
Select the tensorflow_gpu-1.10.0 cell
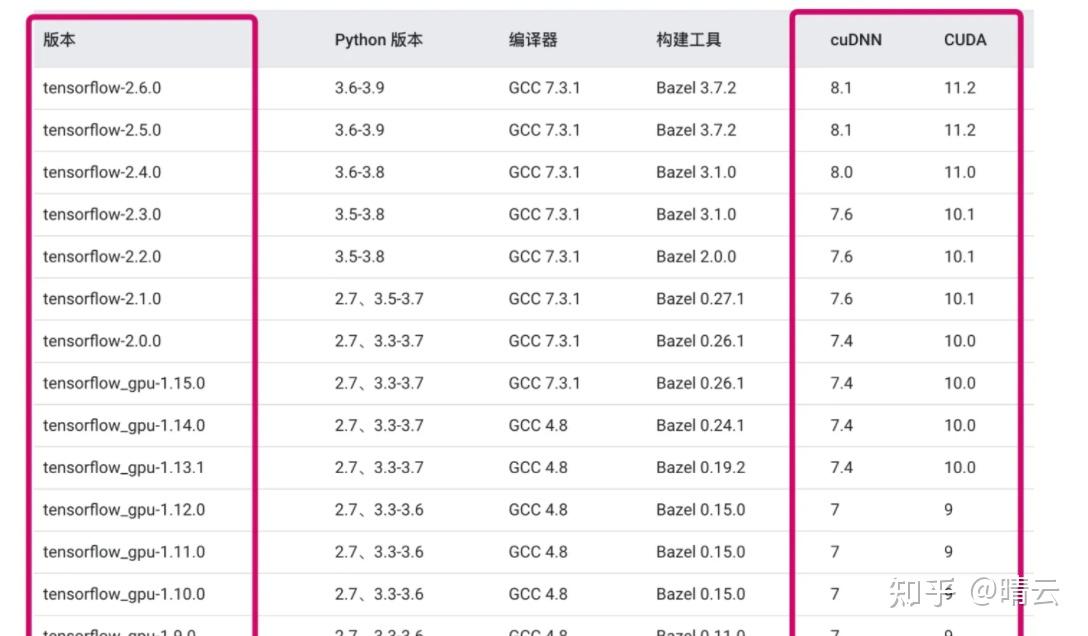click(x=124, y=595)
